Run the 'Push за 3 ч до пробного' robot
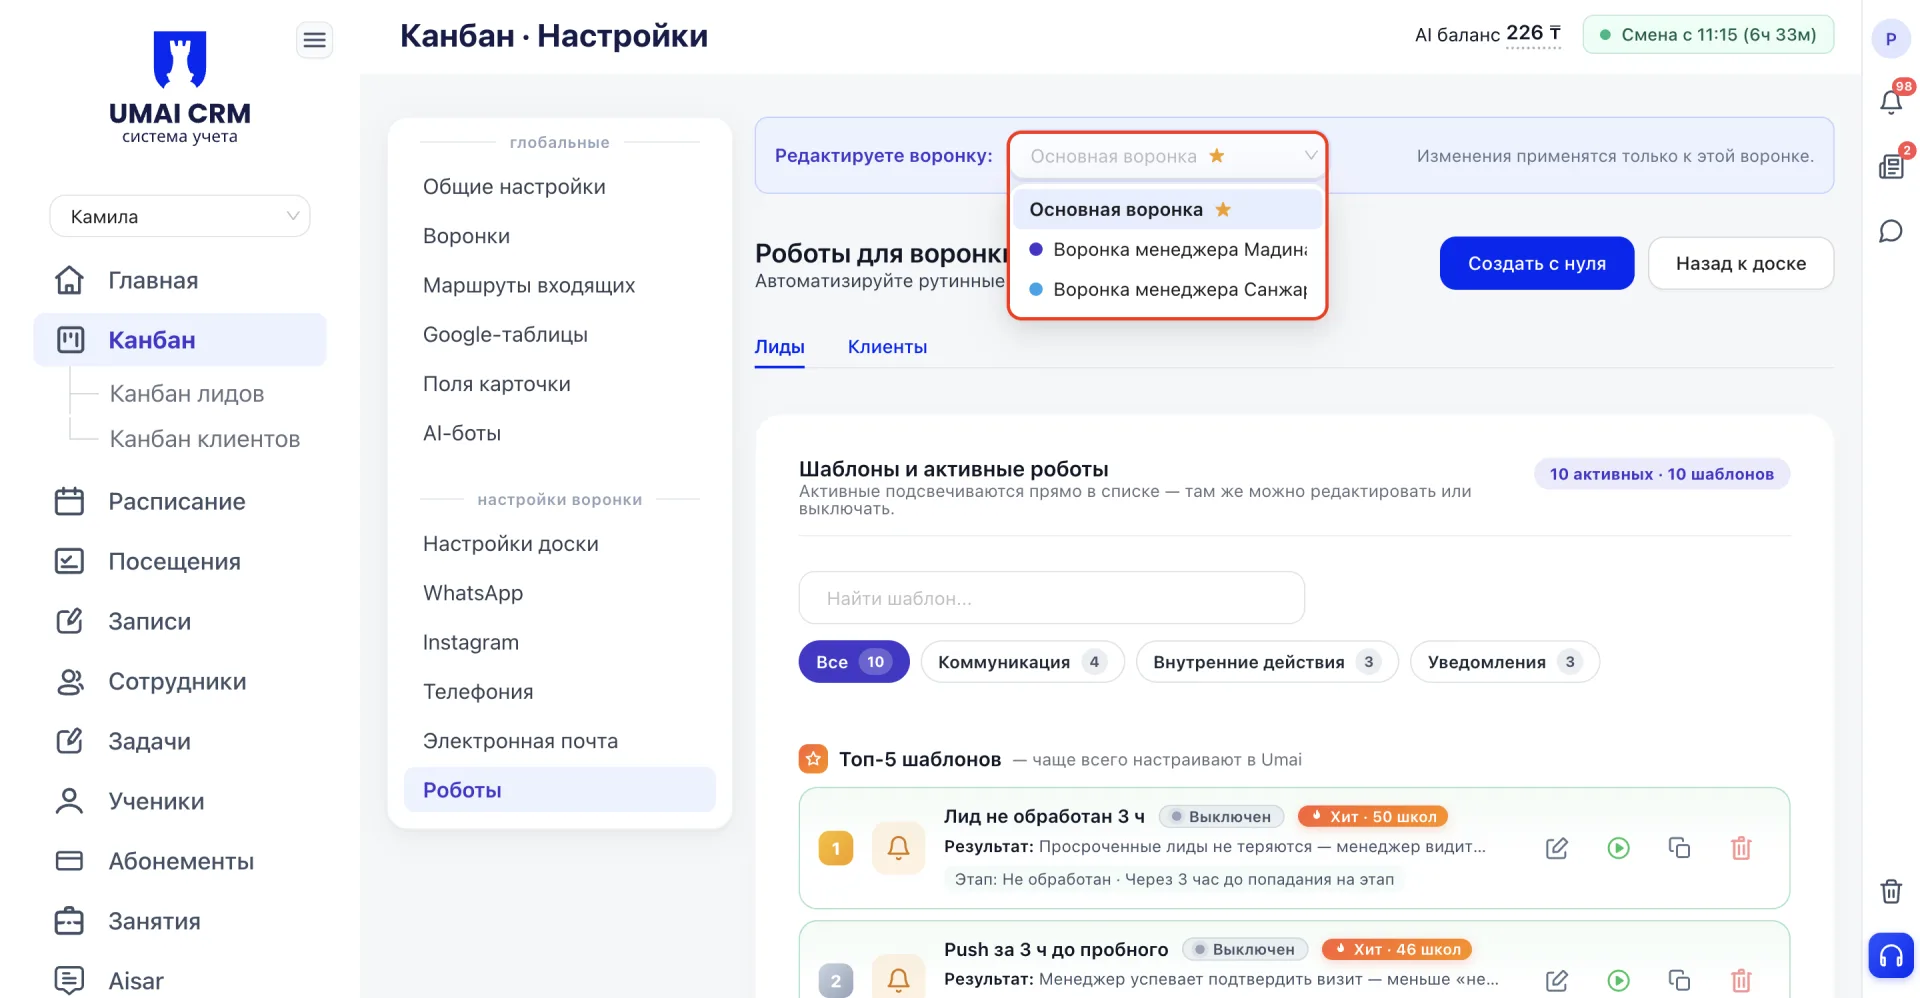This screenshot has height=998, width=1920. pos(1618,981)
